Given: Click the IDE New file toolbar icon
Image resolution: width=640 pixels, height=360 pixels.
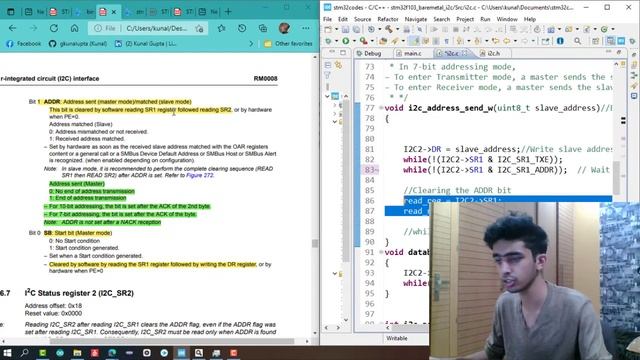Looking at the screenshot, I should (x=328, y=29).
